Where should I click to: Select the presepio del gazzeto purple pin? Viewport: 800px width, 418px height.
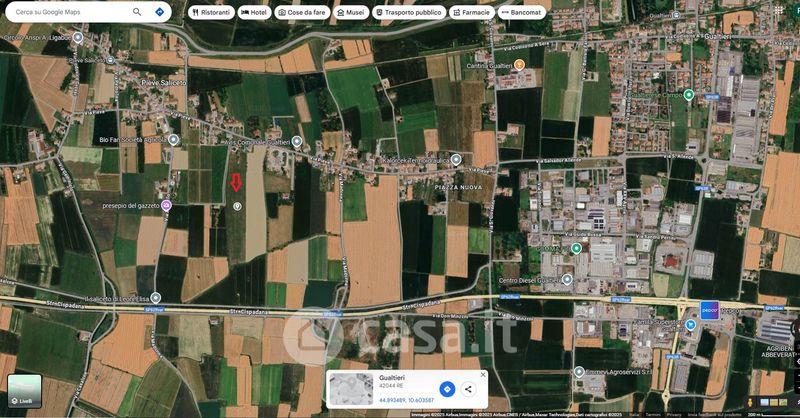pyautogui.click(x=167, y=205)
